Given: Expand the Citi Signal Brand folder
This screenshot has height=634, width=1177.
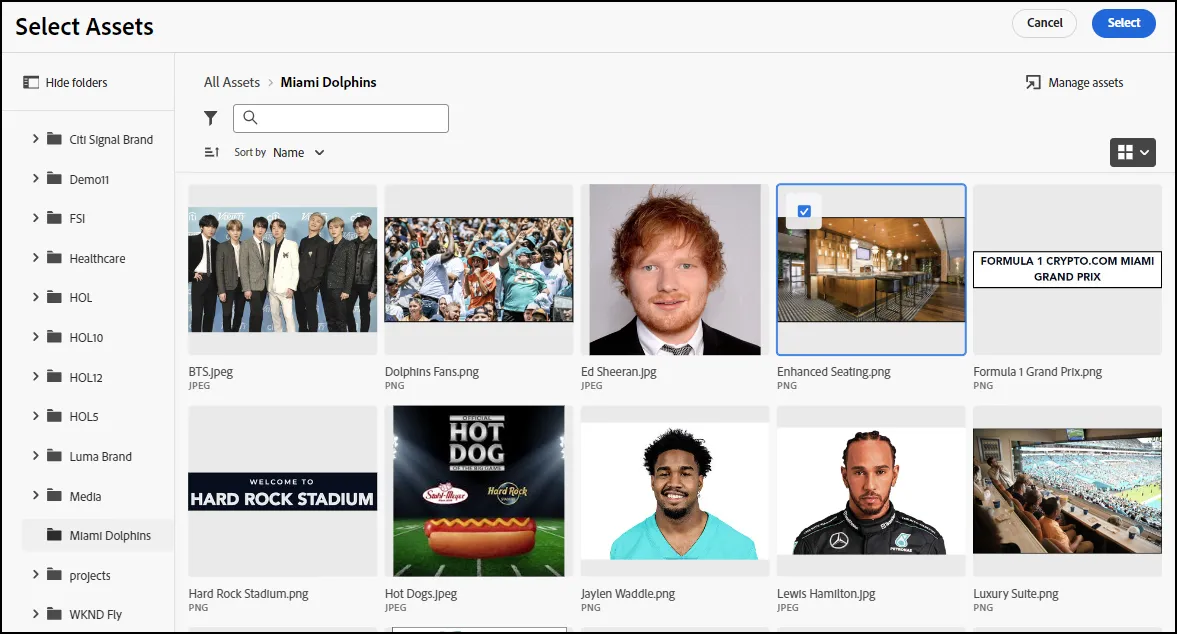Looking at the screenshot, I should pos(35,139).
